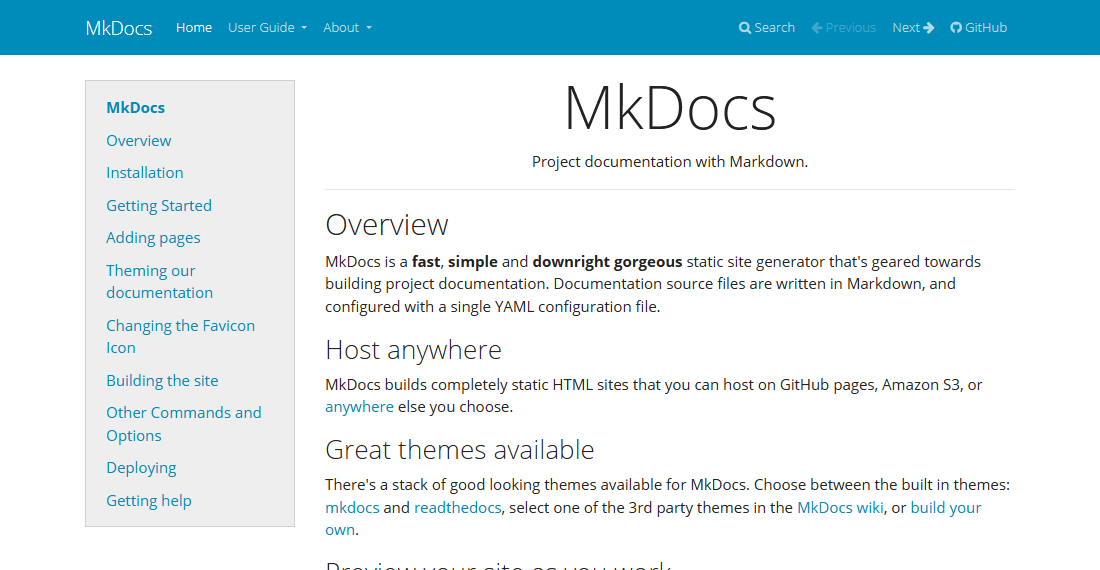
Task: Jump to Adding pages in sidebar
Action: 153,238
